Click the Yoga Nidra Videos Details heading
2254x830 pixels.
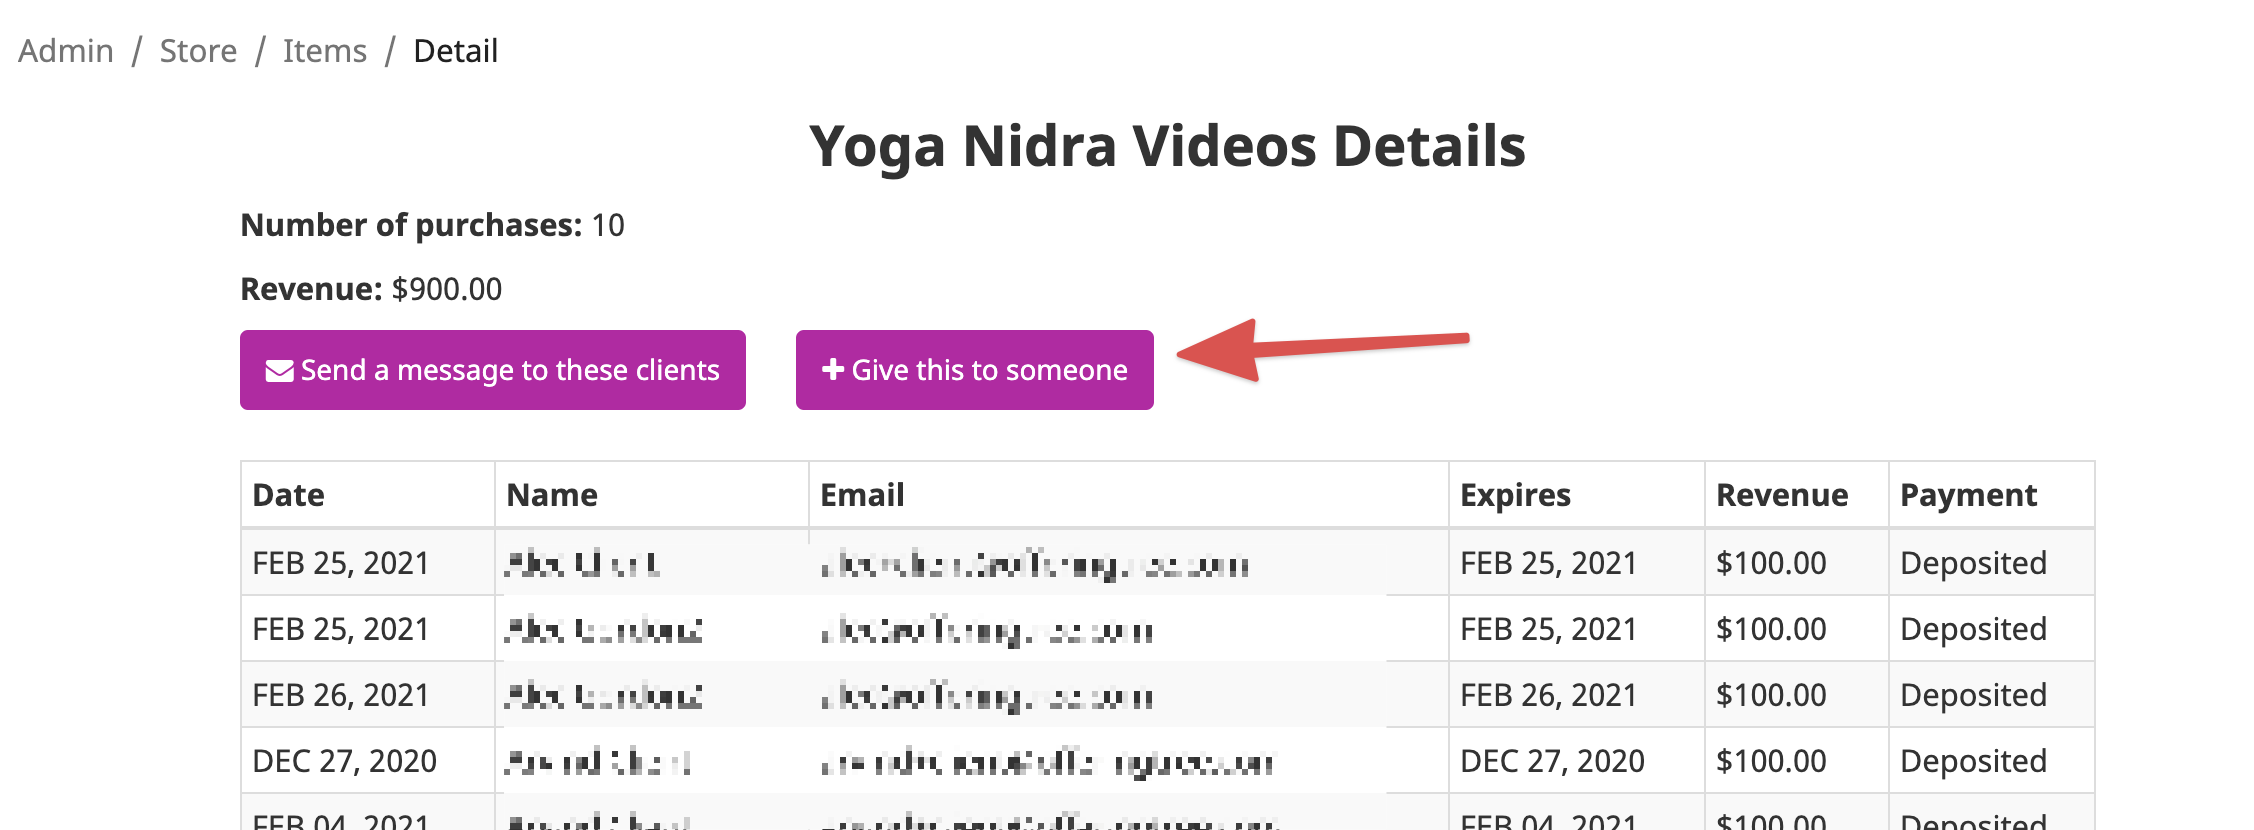tap(1167, 146)
